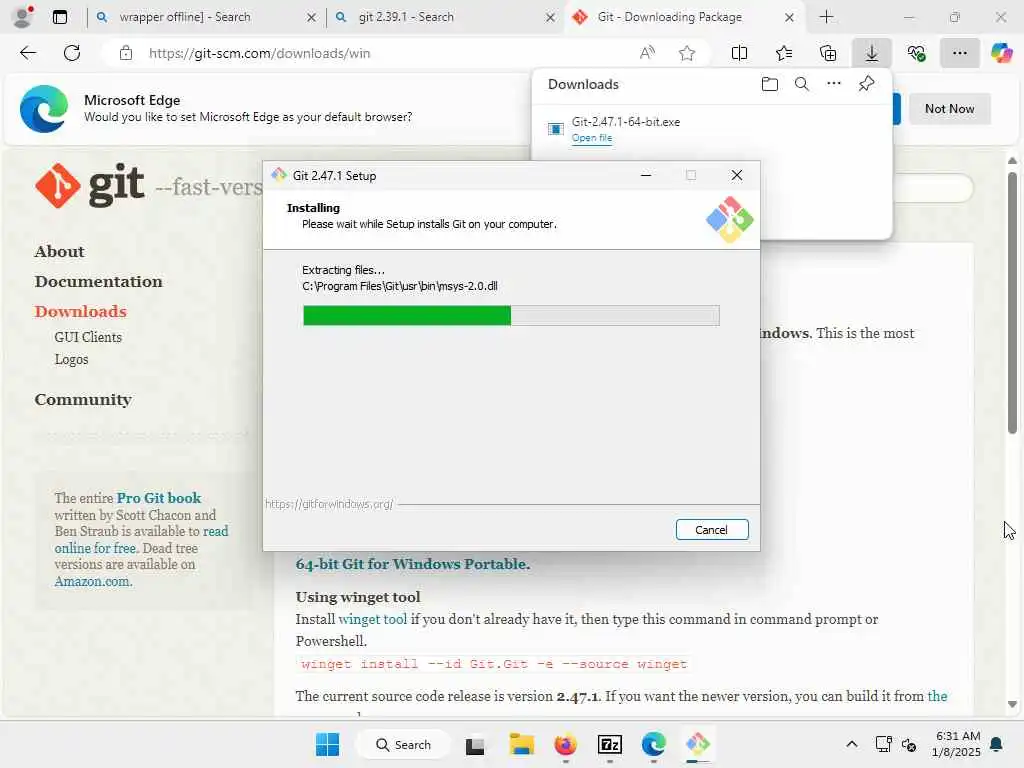This screenshot has height=768, width=1024.
Task: Open the Community section link
Action: 83,399
